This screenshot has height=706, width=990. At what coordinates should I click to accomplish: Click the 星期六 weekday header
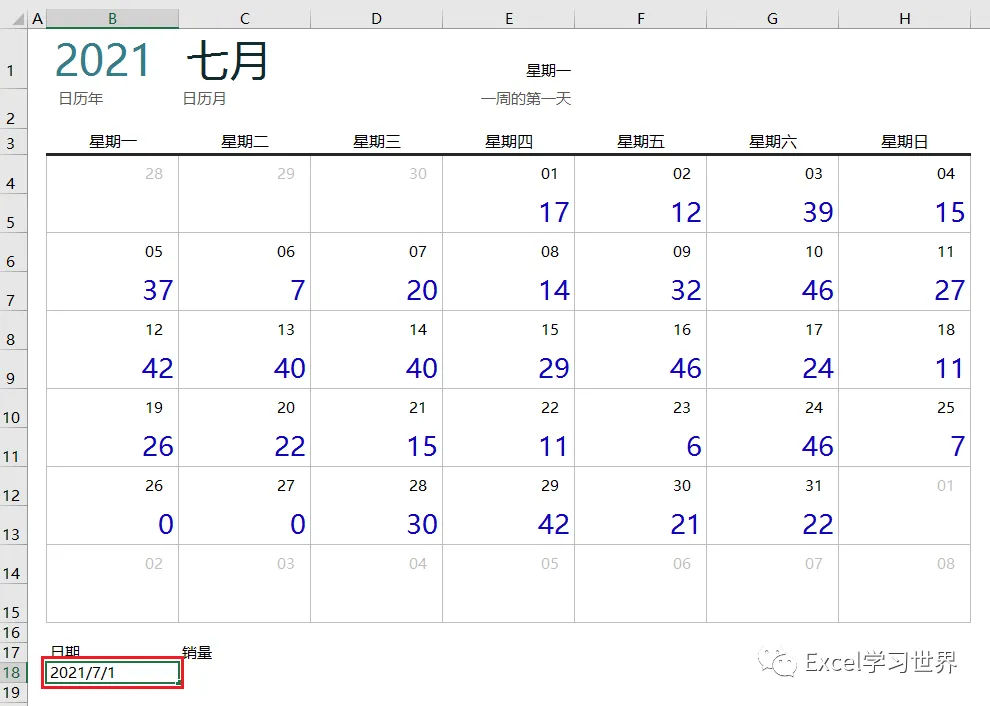tap(773, 141)
